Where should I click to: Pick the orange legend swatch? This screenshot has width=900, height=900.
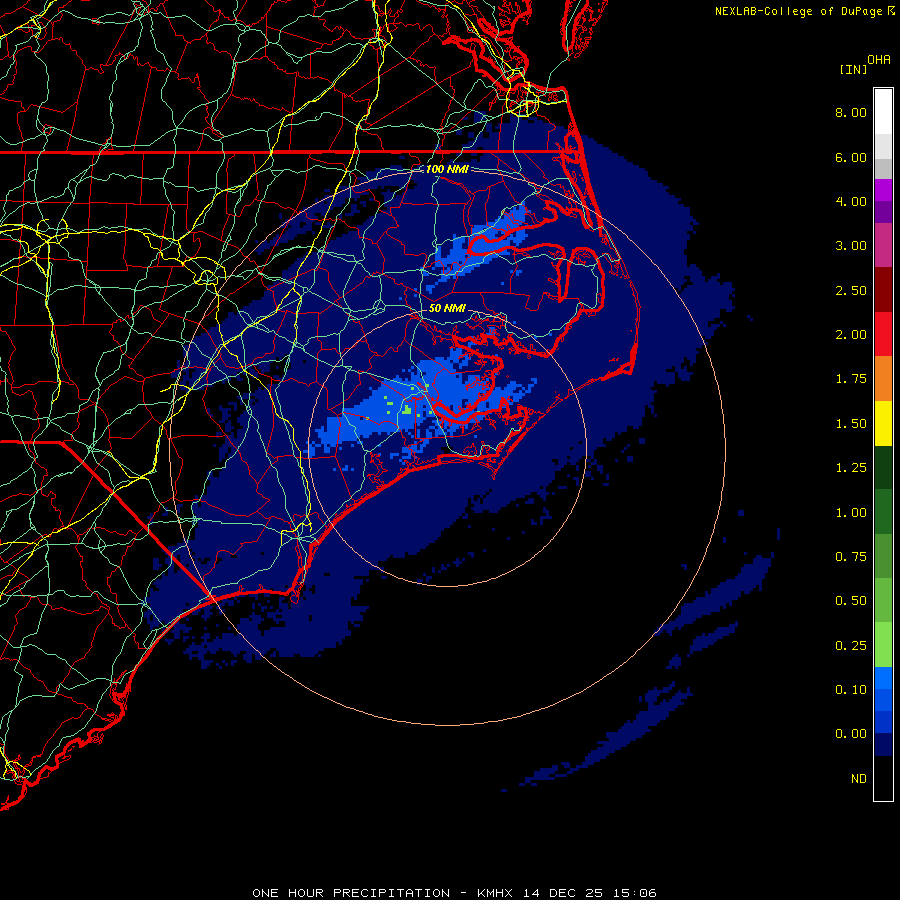(883, 379)
